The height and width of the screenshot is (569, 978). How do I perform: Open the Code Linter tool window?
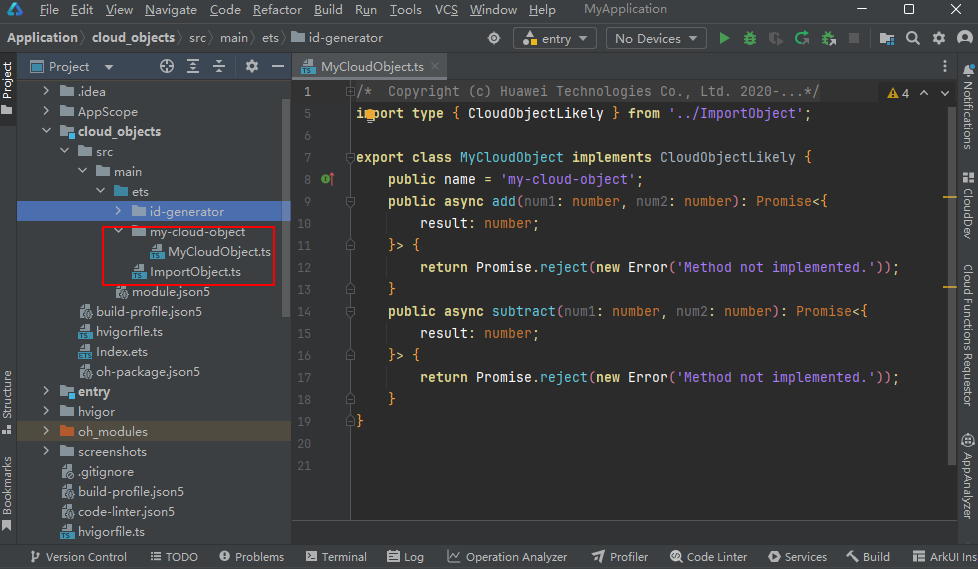(709, 557)
